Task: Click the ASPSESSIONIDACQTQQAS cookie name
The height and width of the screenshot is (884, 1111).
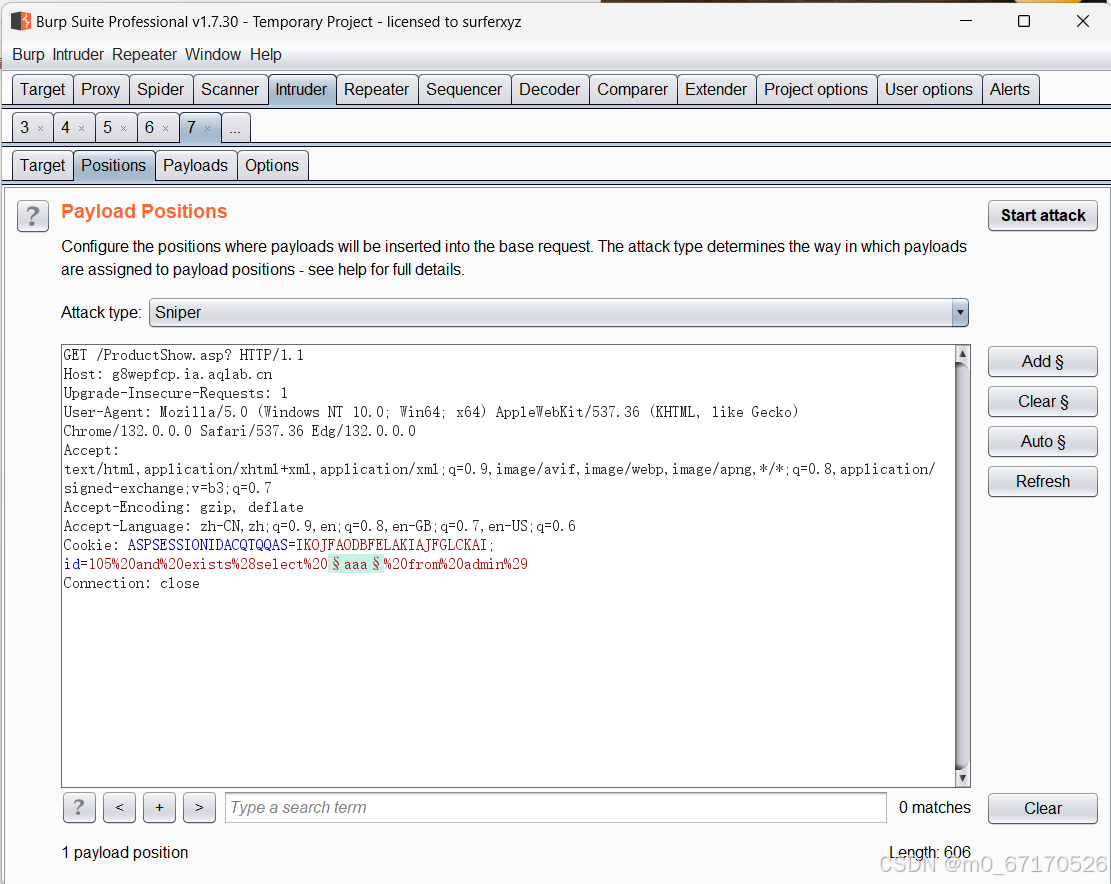Action: click(x=208, y=545)
